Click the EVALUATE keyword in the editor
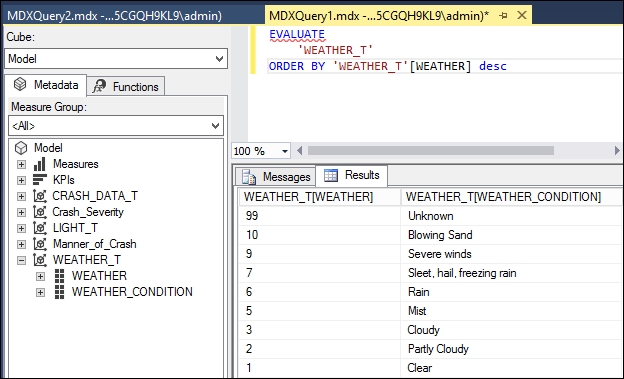 pos(297,34)
